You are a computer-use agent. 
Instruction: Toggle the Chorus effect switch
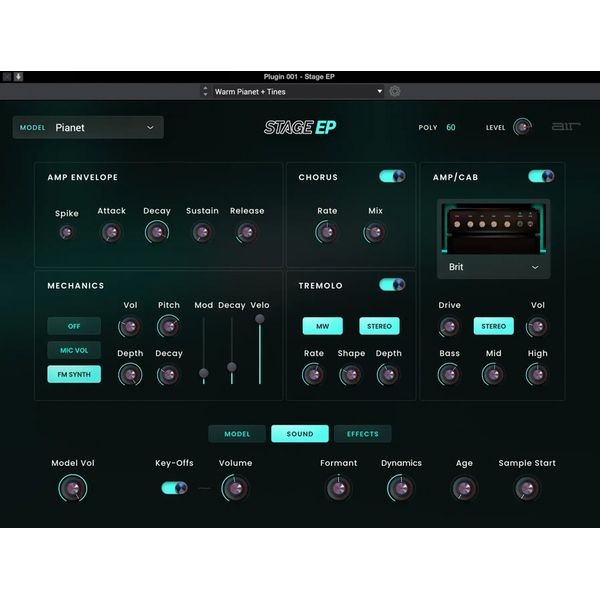pyautogui.click(x=392, y=176)
